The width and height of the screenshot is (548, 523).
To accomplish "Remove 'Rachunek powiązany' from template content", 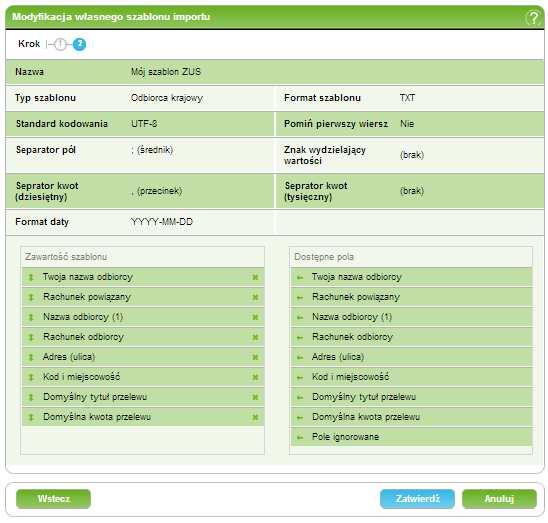I will coord(255,297).
